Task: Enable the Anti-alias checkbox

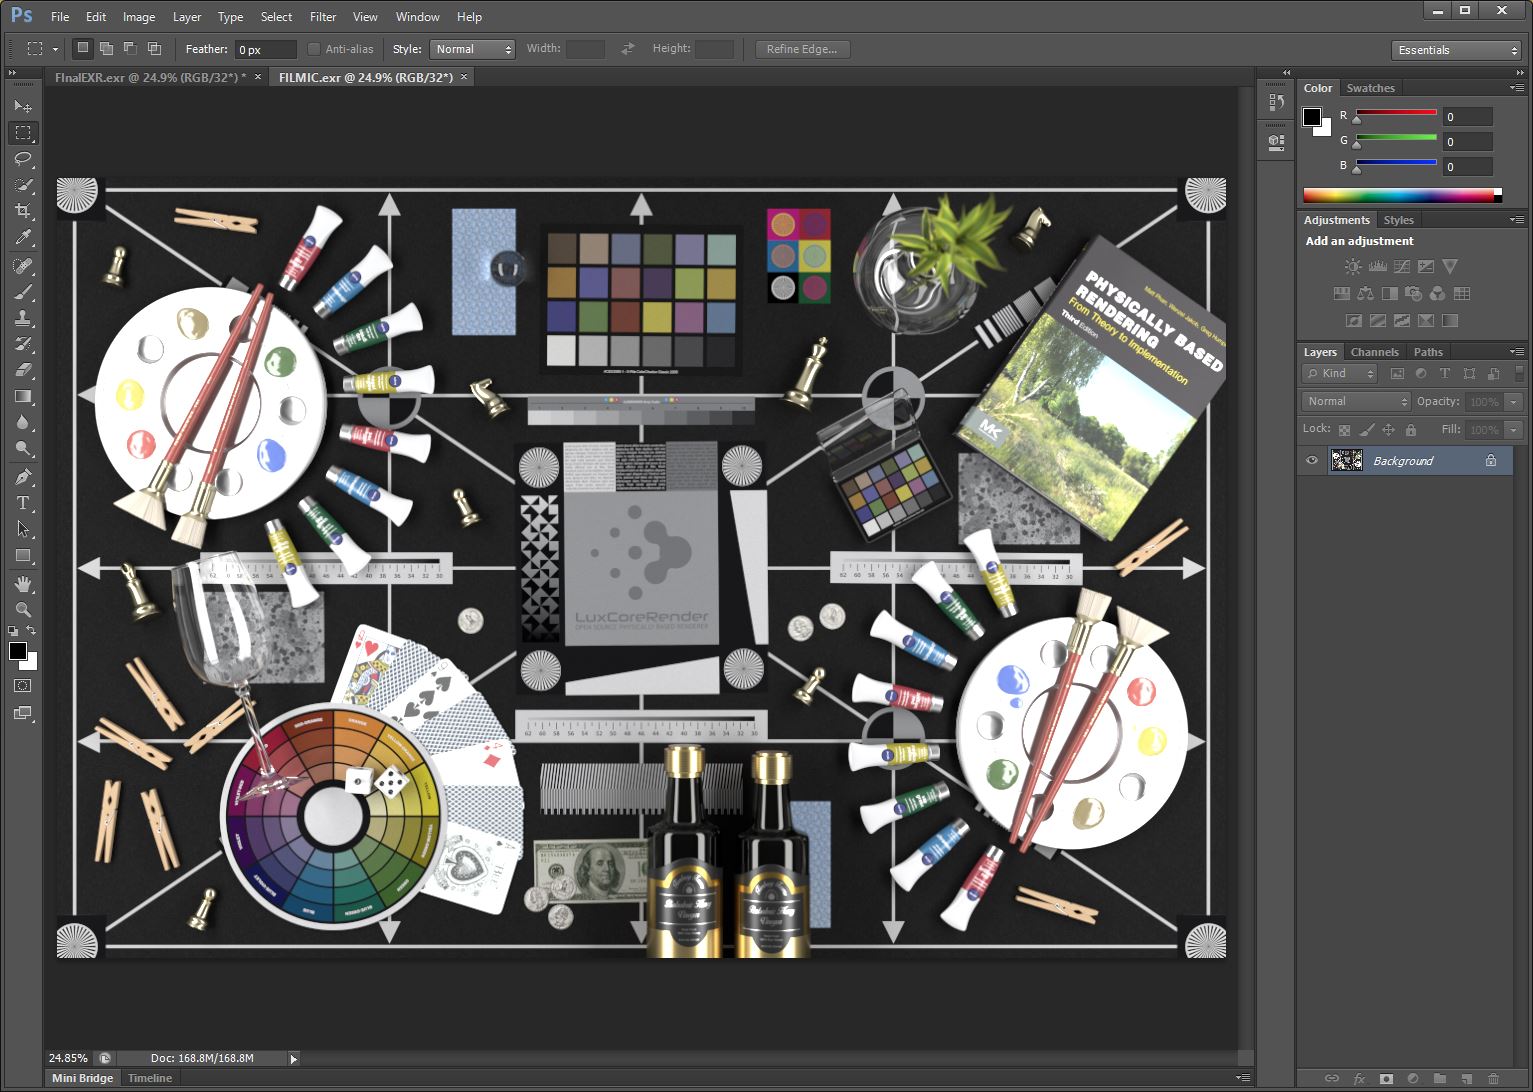Action: point(314,49)
